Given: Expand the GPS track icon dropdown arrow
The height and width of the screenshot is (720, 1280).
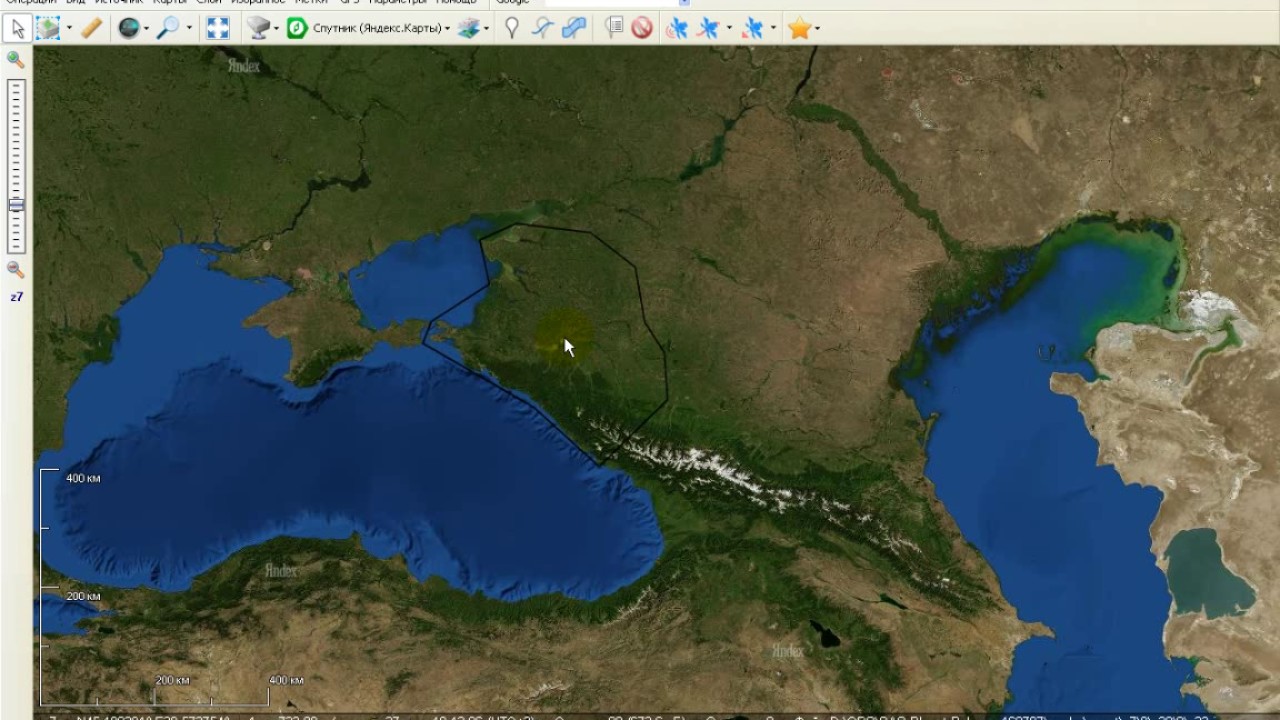Looking at the screenshot, I should [x=729, y=28].
